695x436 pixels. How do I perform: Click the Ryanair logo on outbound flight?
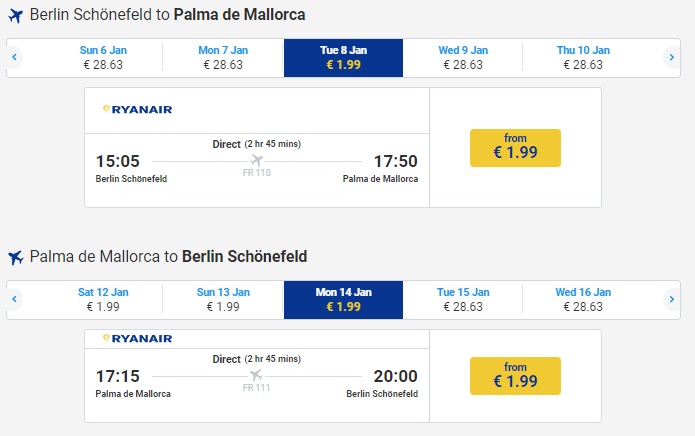(137, 110)
